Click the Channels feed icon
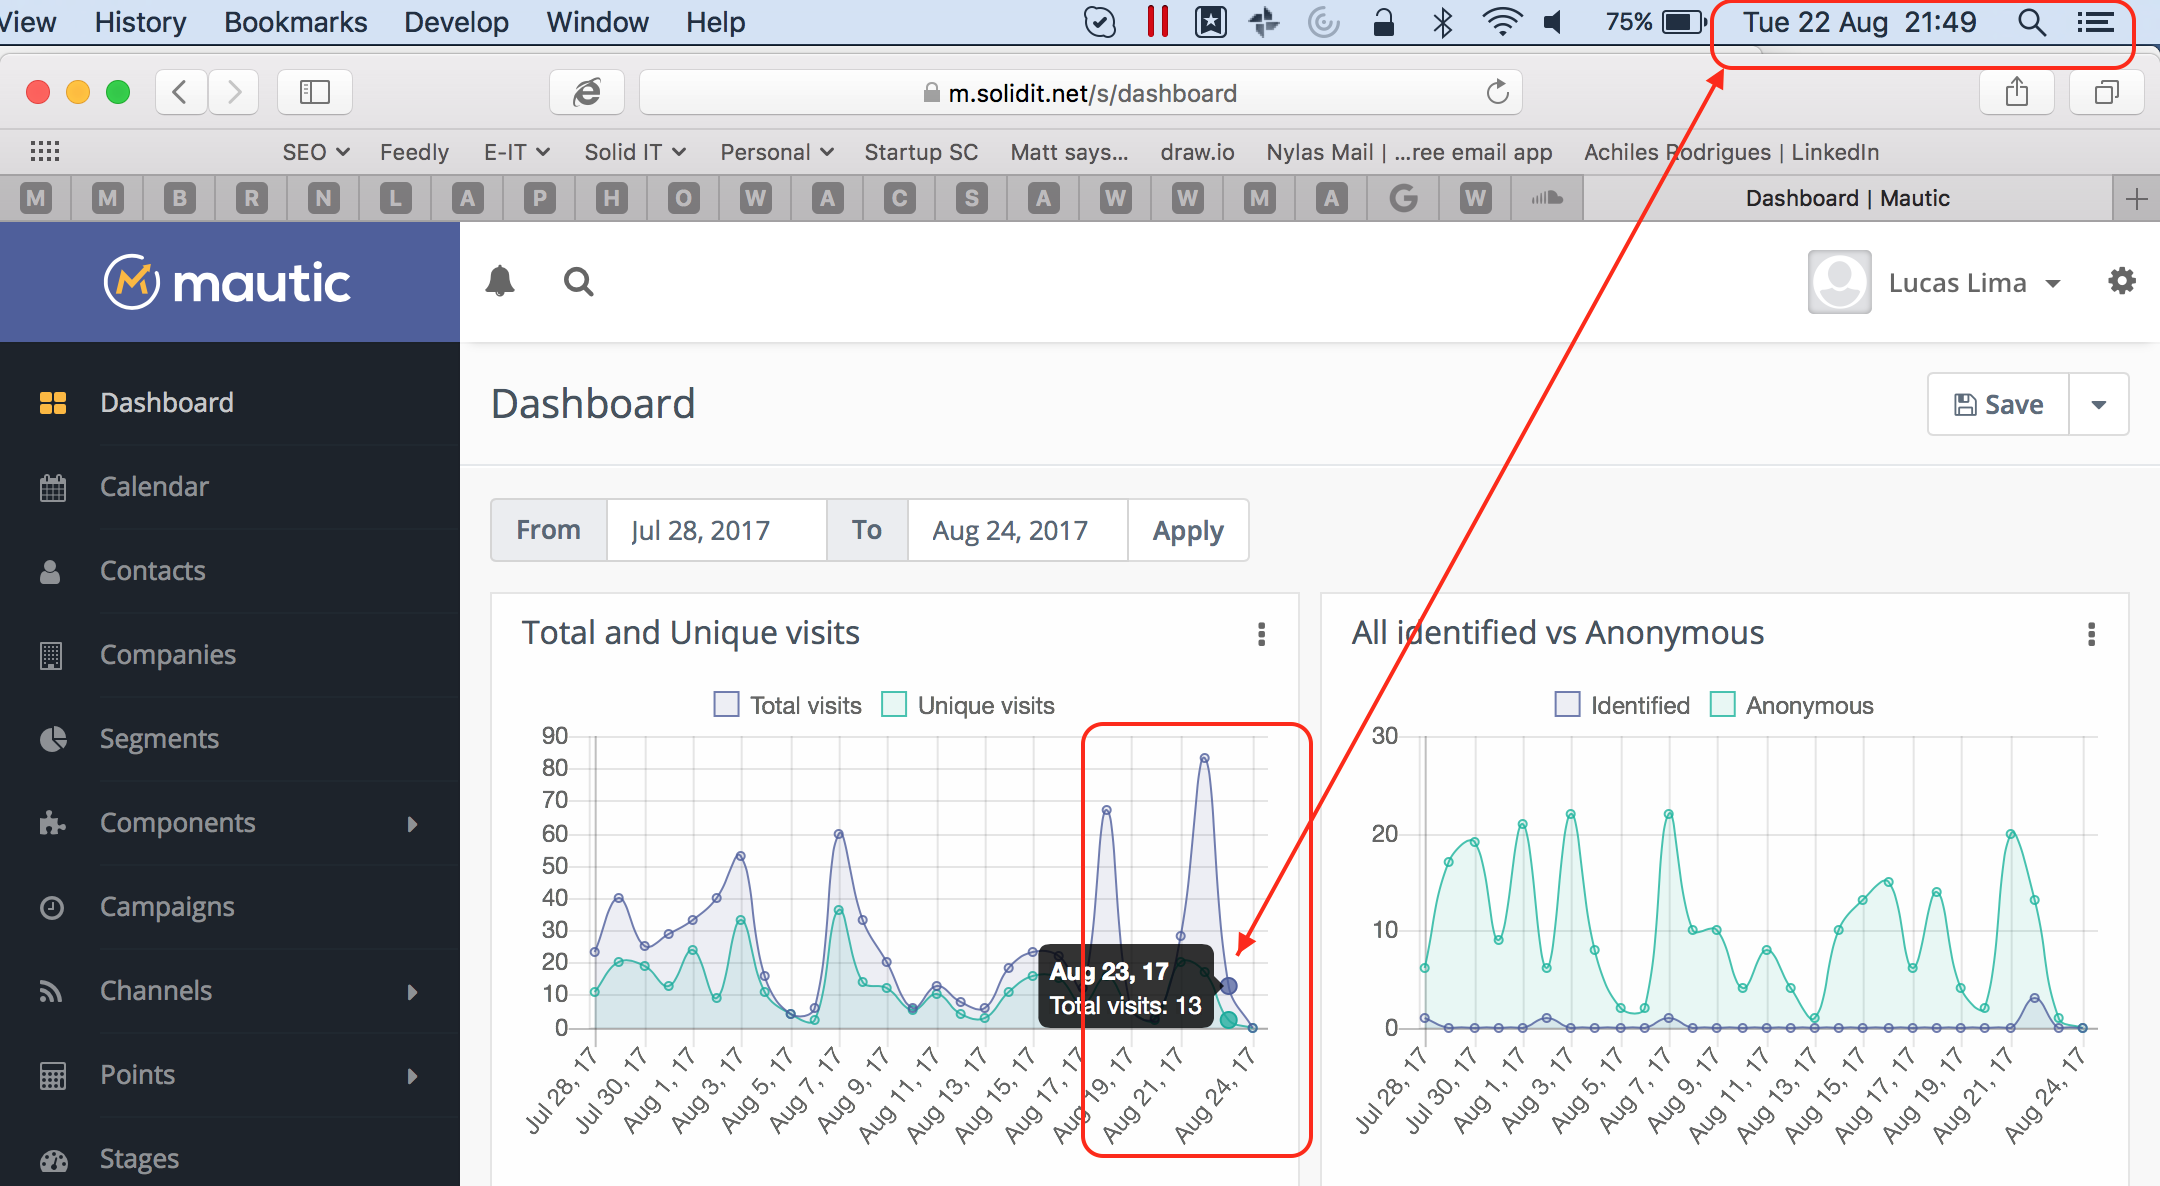 coord(51,990)
